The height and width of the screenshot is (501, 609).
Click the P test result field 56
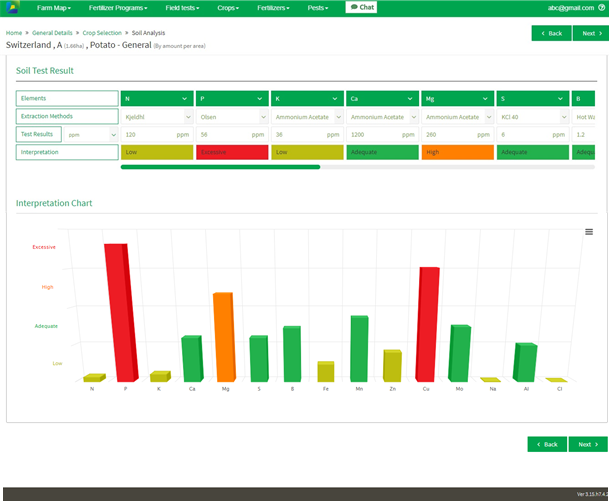pyautogui.click(x=232, y=135)
